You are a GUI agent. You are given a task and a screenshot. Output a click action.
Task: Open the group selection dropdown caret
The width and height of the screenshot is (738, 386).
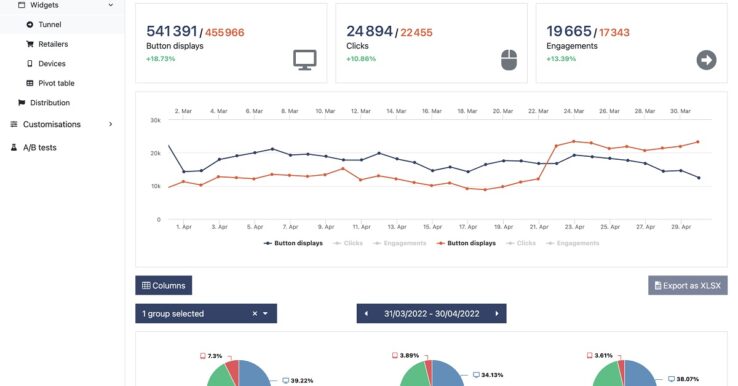[265, 314]
